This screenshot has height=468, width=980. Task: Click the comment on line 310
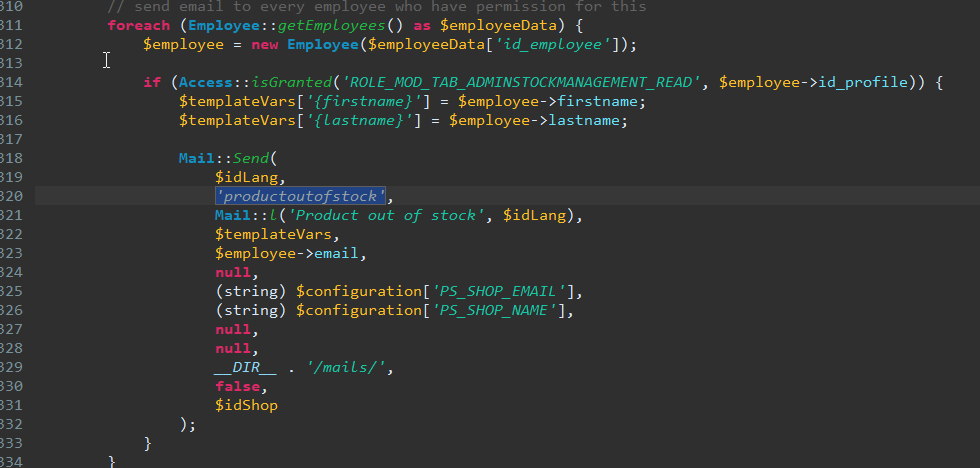pyautogui.click(x=377, y=7)
